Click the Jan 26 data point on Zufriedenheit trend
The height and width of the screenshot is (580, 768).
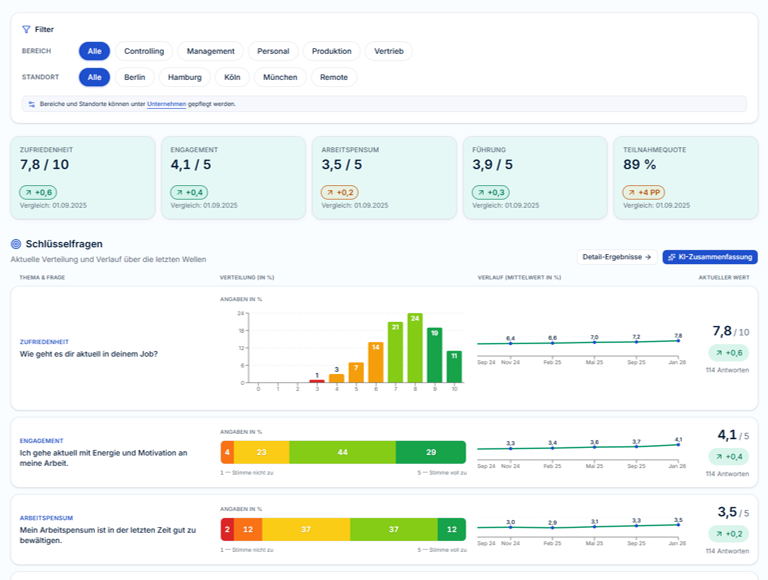[678, 340]
